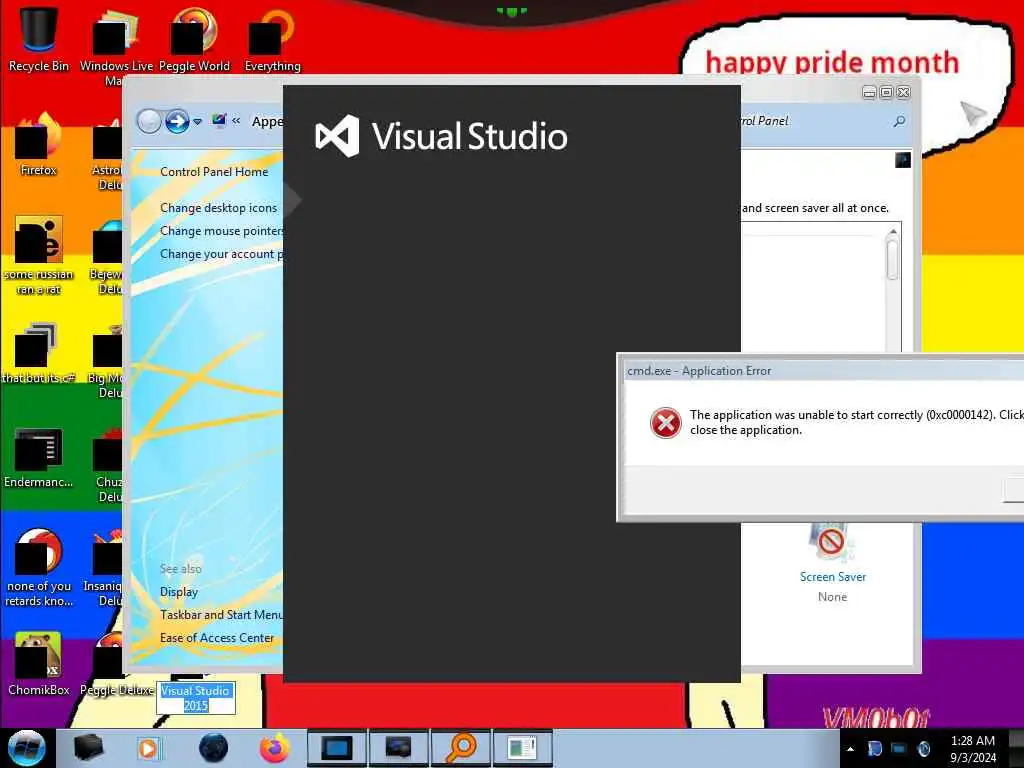The image size is (1024, 768).
Task: Launch the Everything search desktop shortcut
Action: 272,39
